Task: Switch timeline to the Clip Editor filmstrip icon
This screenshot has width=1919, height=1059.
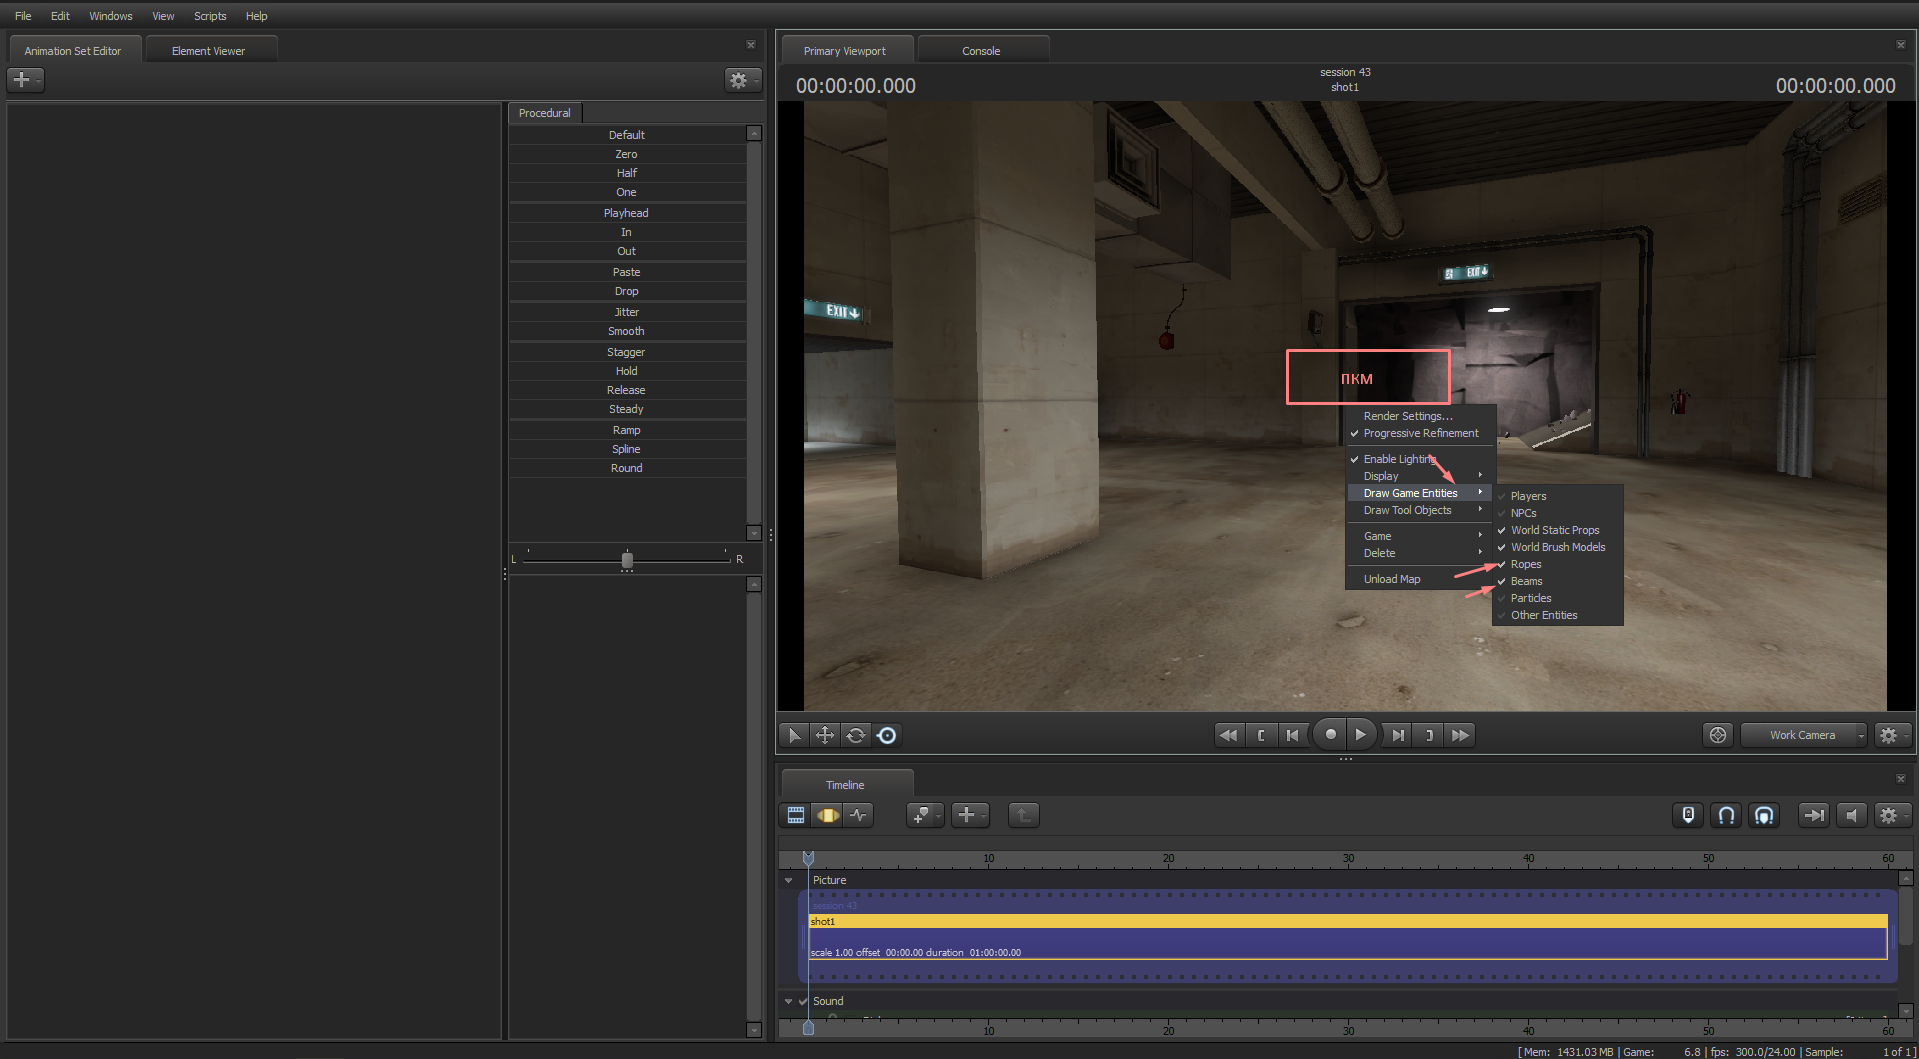Action: click(x=796, y=815)
